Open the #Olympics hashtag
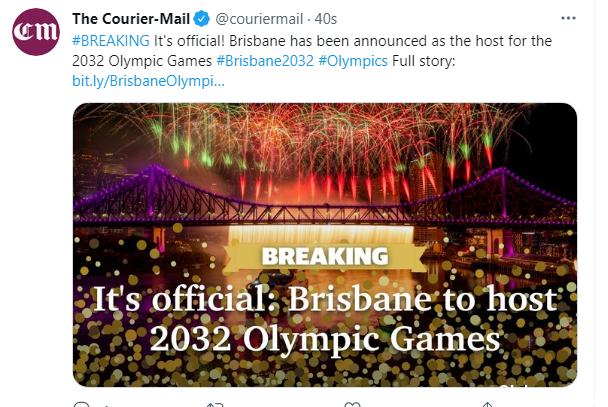Viewport: 608px width, 407px height. pos(353,61)
